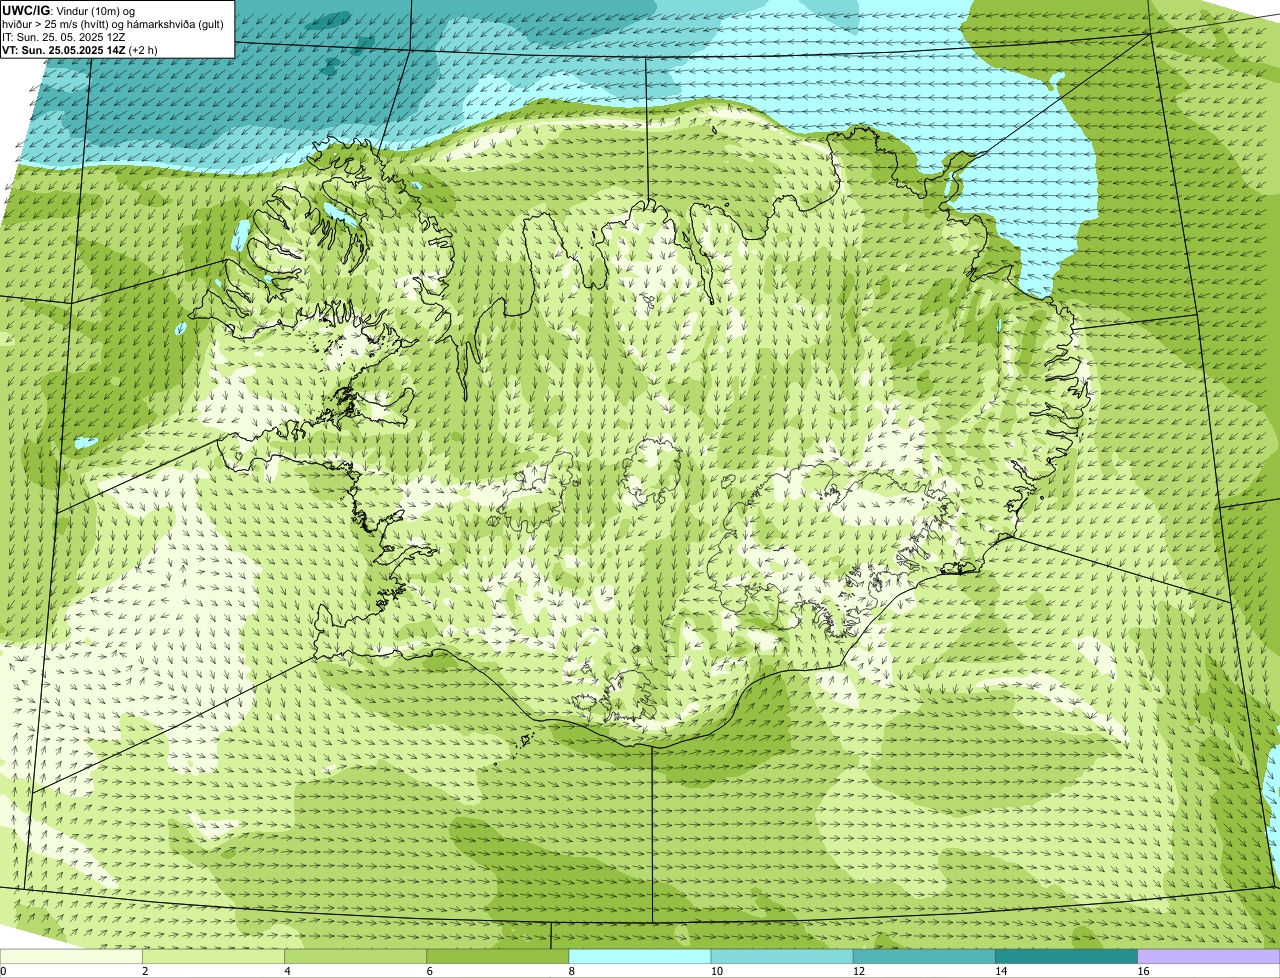Click the light green 2–4 m/s legend swatch
Image resolution: width=1280 pixels, height=978 pixels.
click(214, 957)
